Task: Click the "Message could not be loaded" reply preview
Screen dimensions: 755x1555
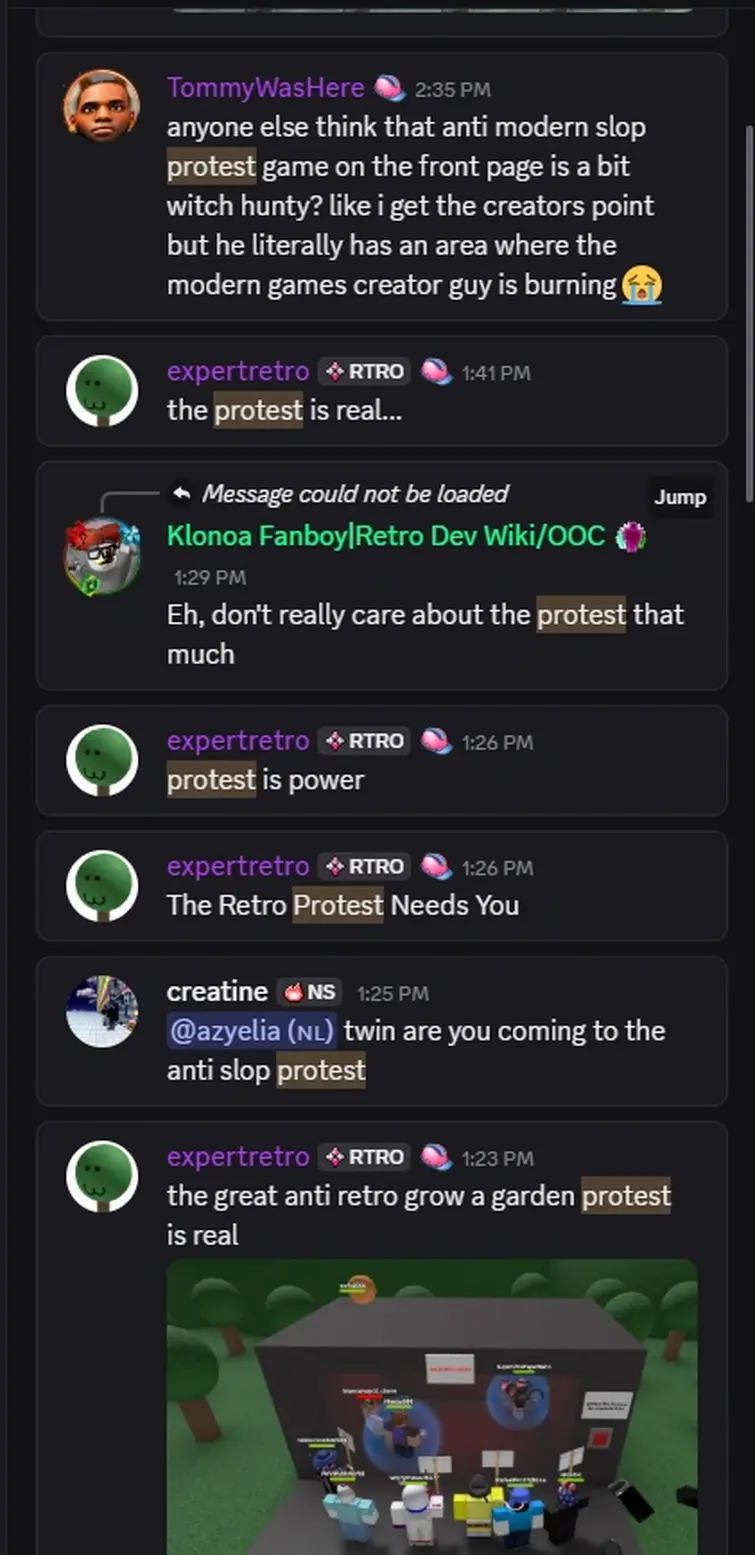Action: (x=355, y=494)
